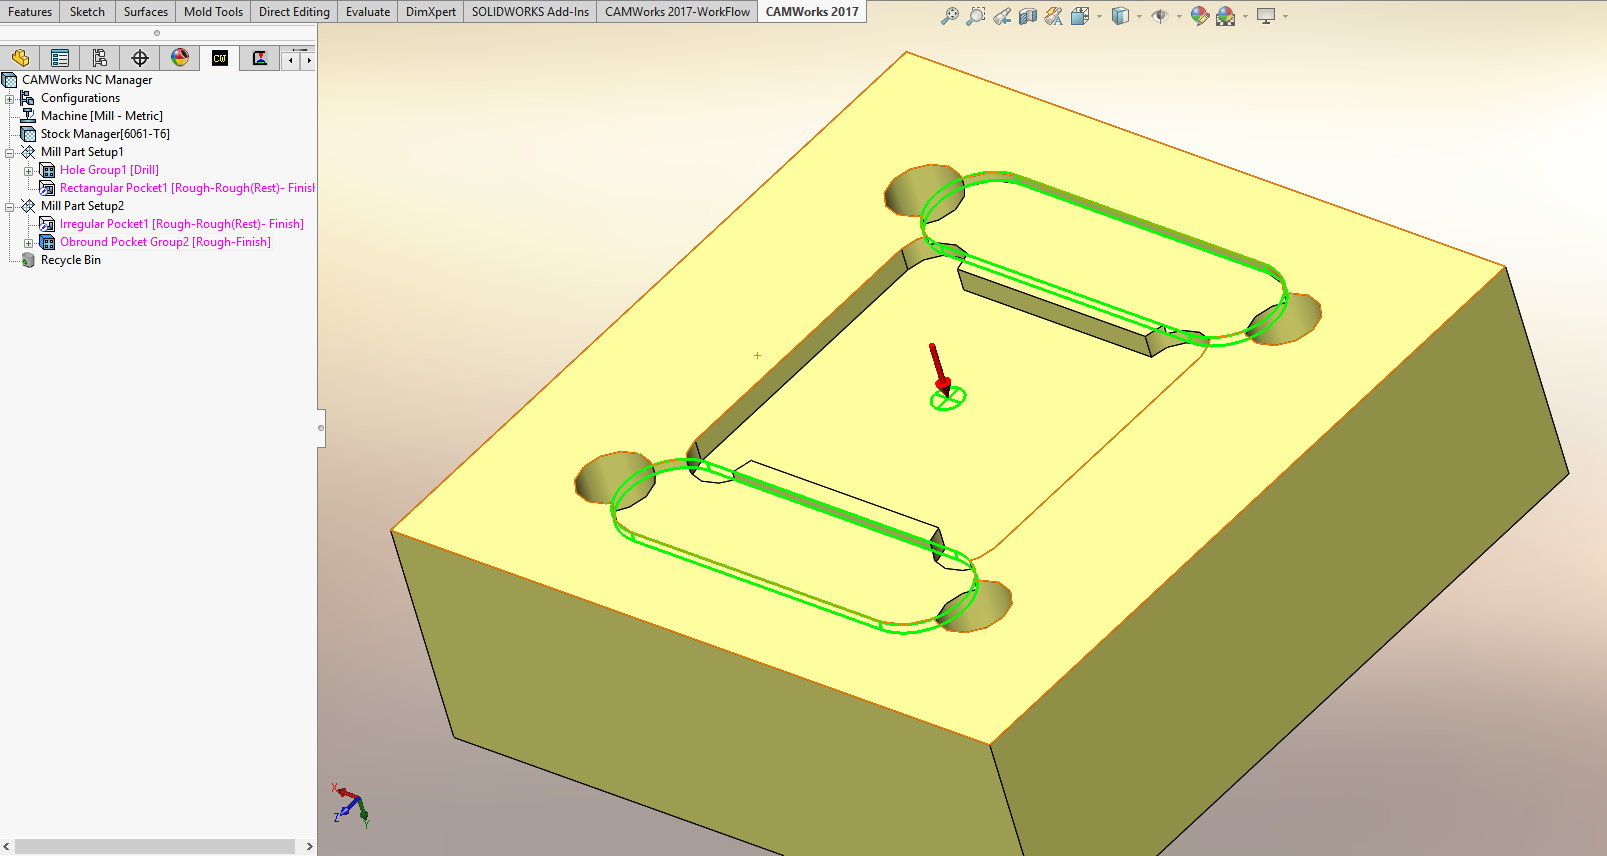
Task: Expand the Configurations tree node
Action: (x=10, y=98)
